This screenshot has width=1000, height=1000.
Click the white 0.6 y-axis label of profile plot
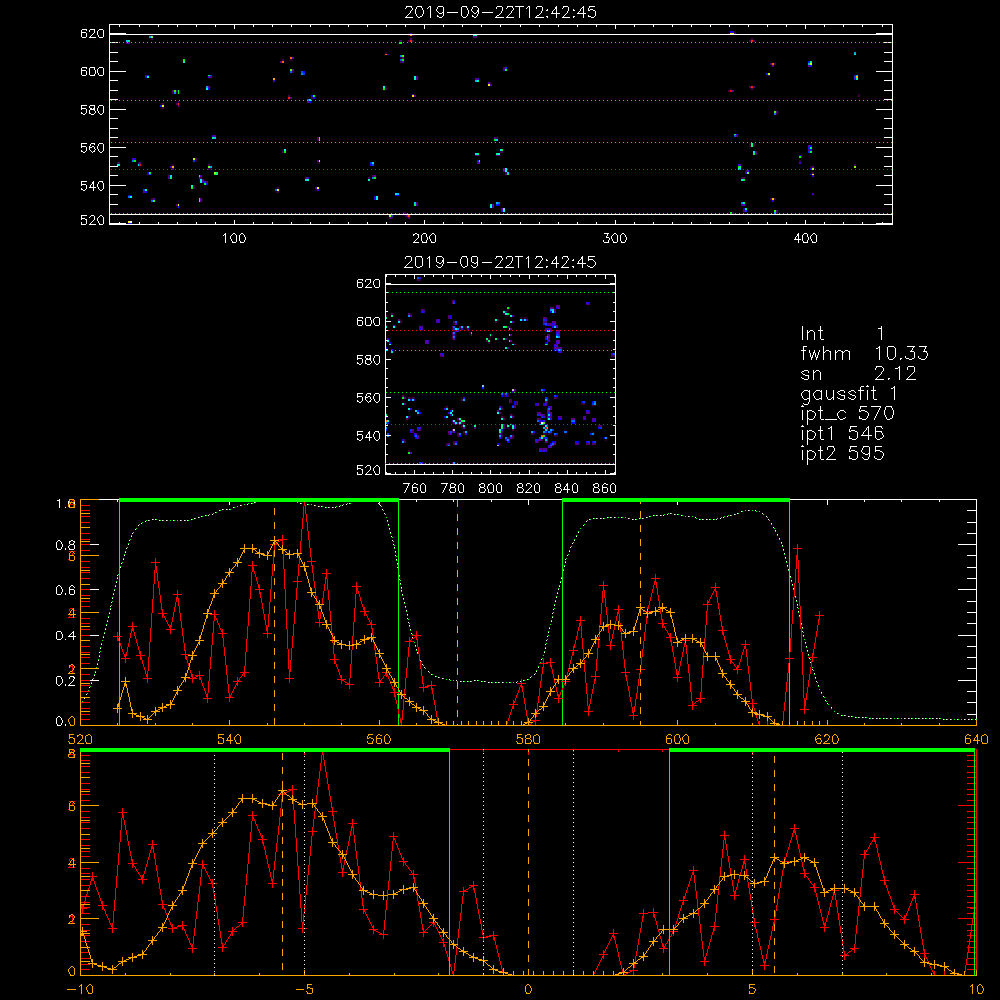[x=65, y=591]
